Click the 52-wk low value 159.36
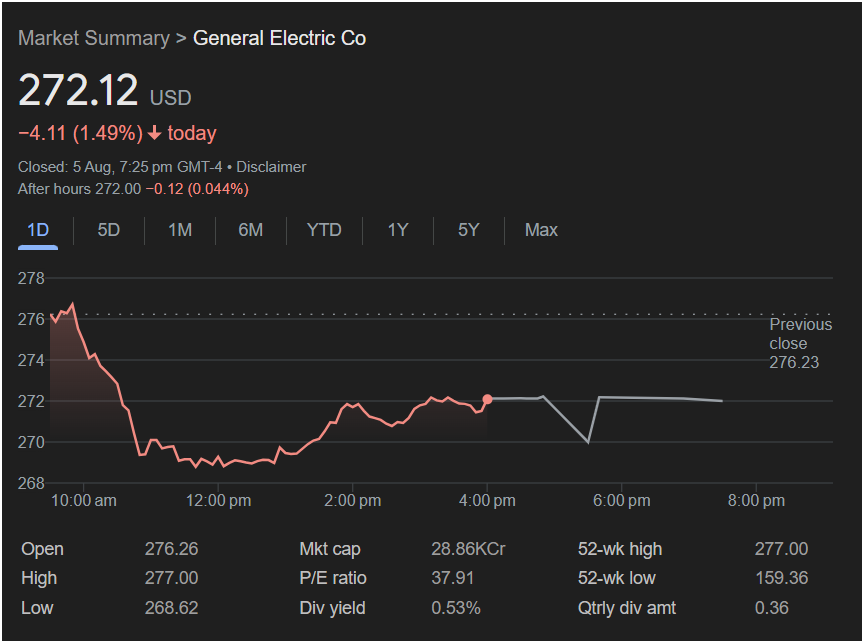Viewport: 864px width, 643px height. pos(781,578)
